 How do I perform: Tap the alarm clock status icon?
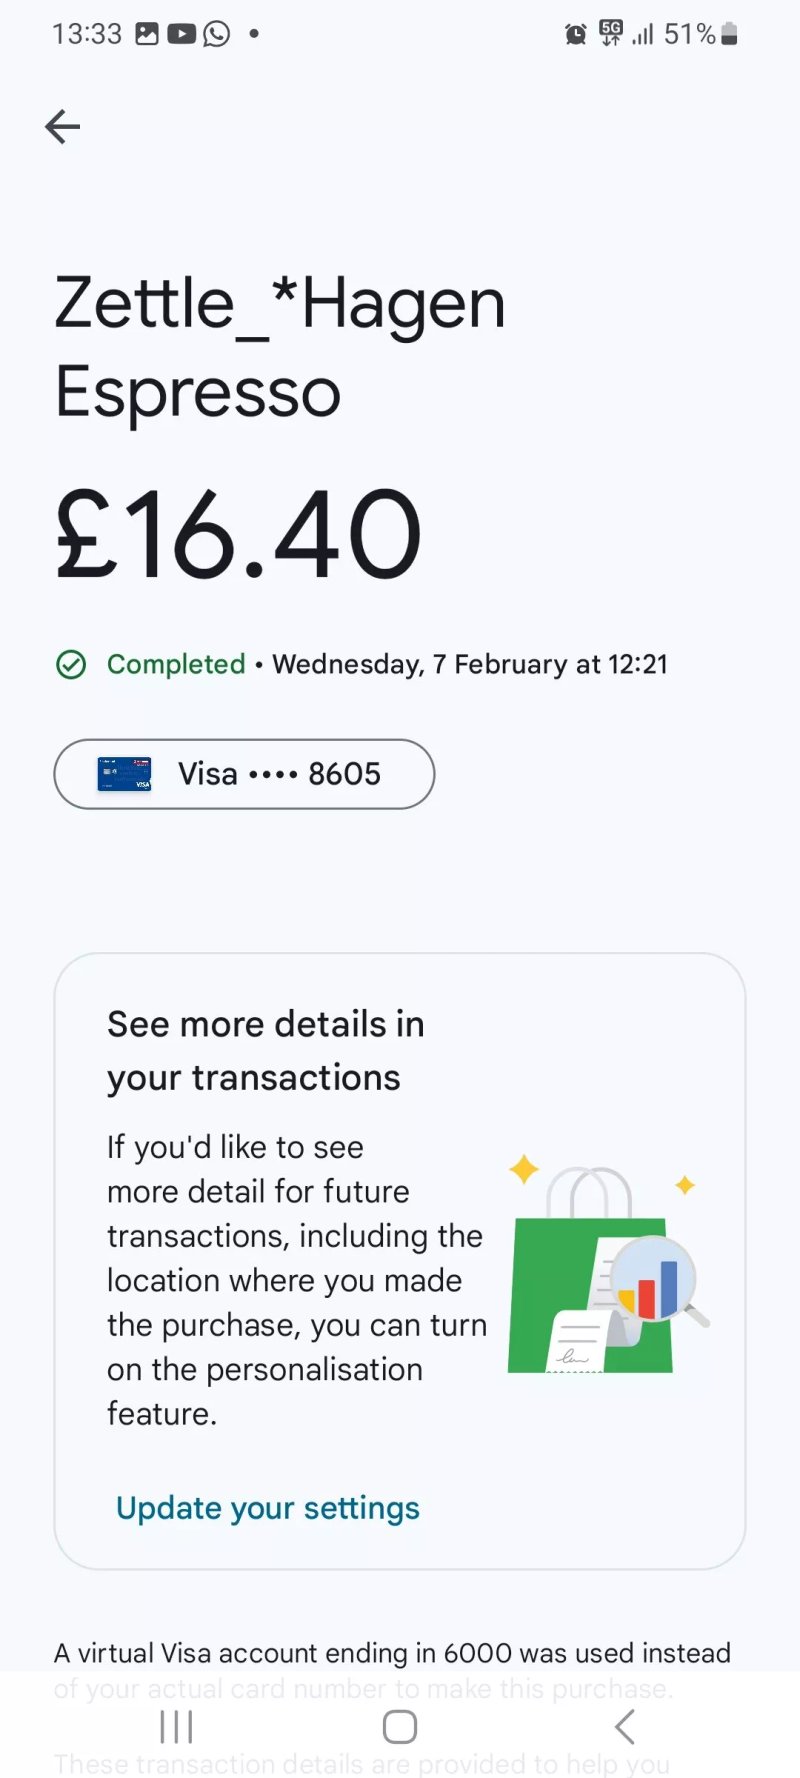[576, 35]
